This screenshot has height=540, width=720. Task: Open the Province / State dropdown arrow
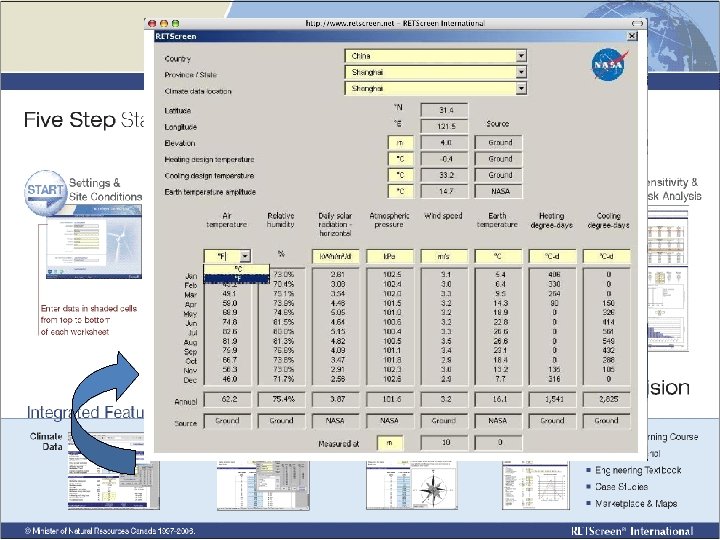pos(521,72)
